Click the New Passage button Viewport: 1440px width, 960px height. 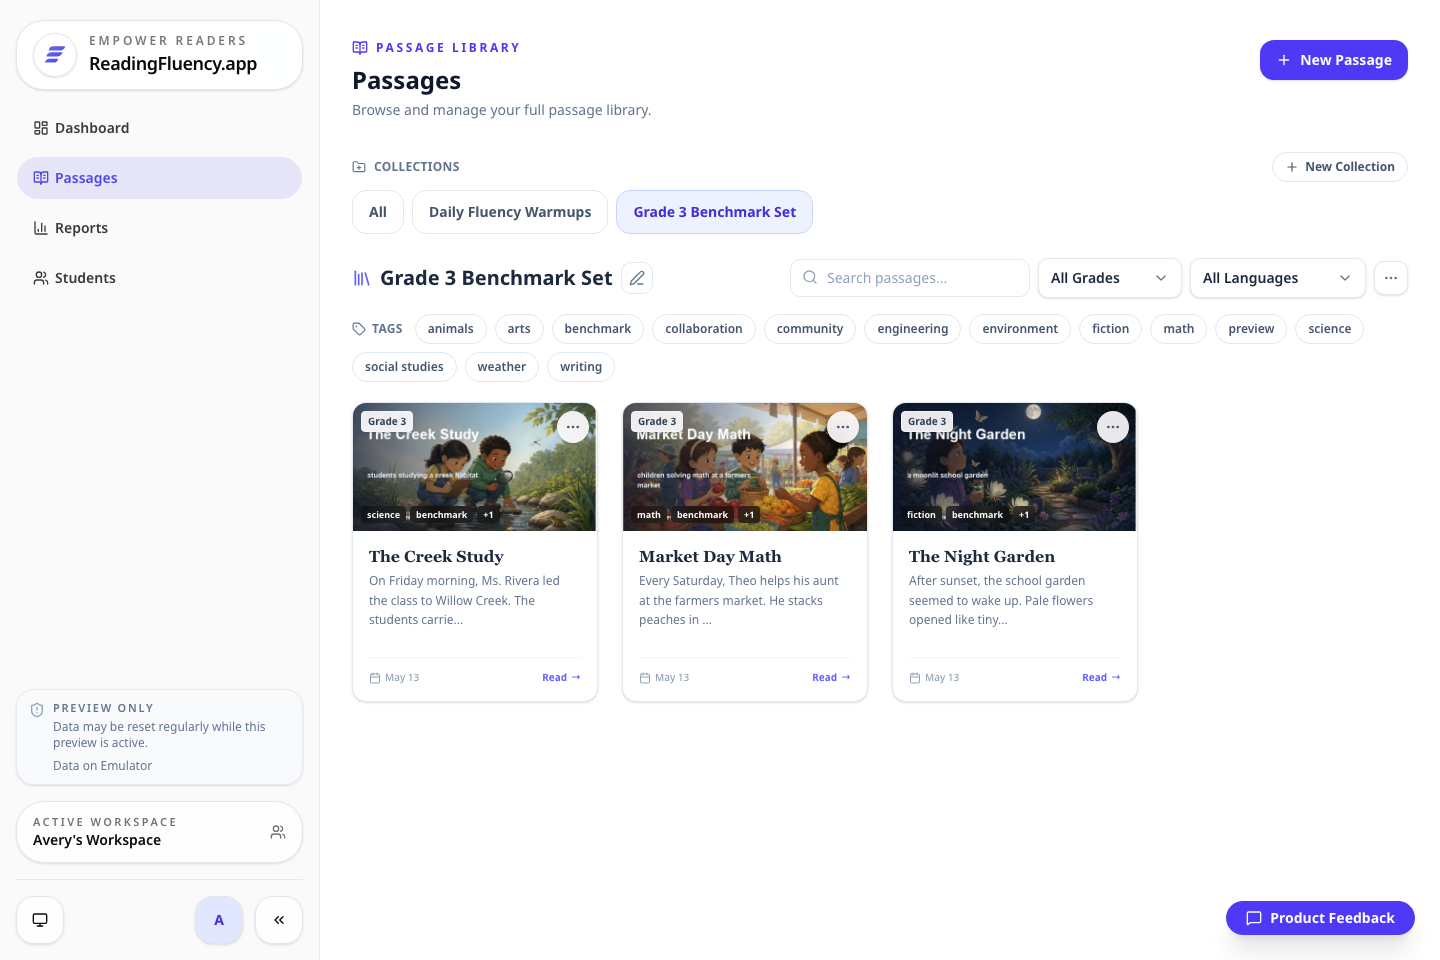coord(1333,60)
